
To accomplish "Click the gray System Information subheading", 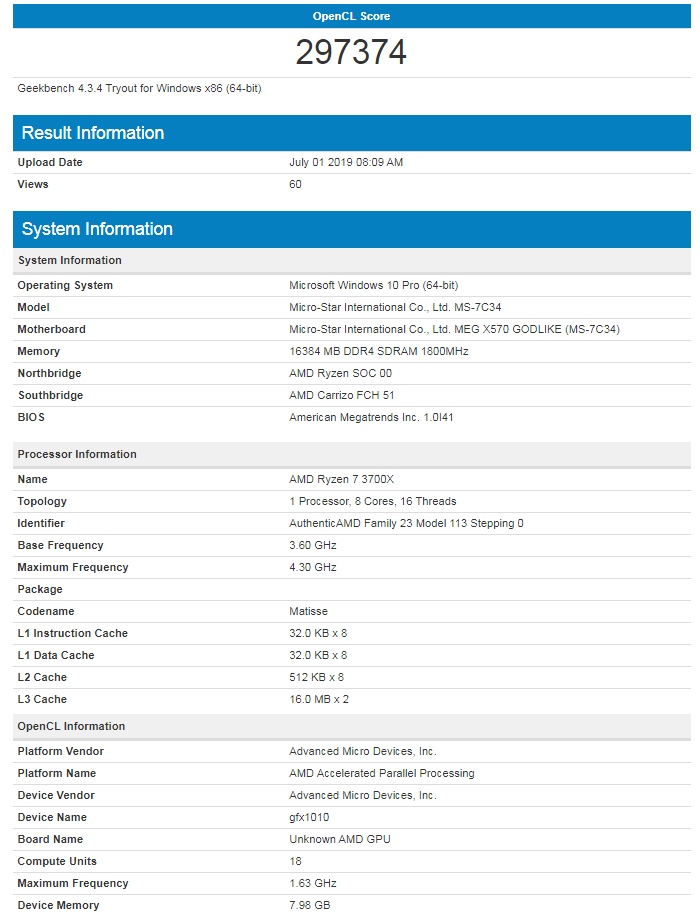I will click(x=69, y=260).
